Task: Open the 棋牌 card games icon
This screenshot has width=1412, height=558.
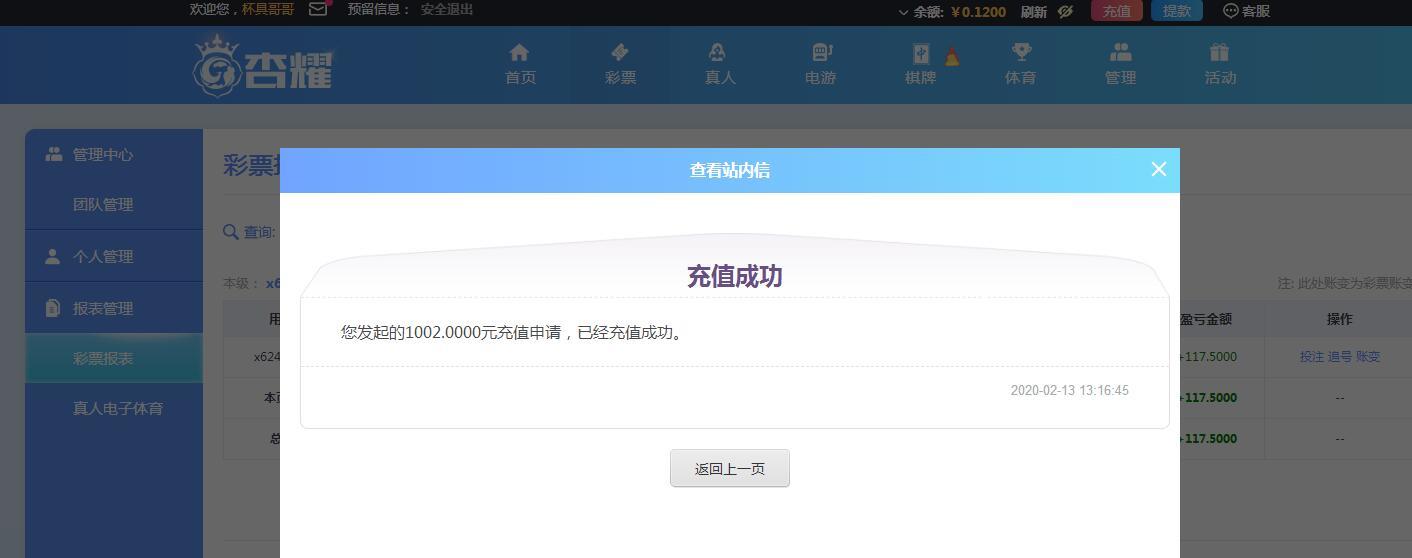Action: pyautogui.click(x=920, y=54)
